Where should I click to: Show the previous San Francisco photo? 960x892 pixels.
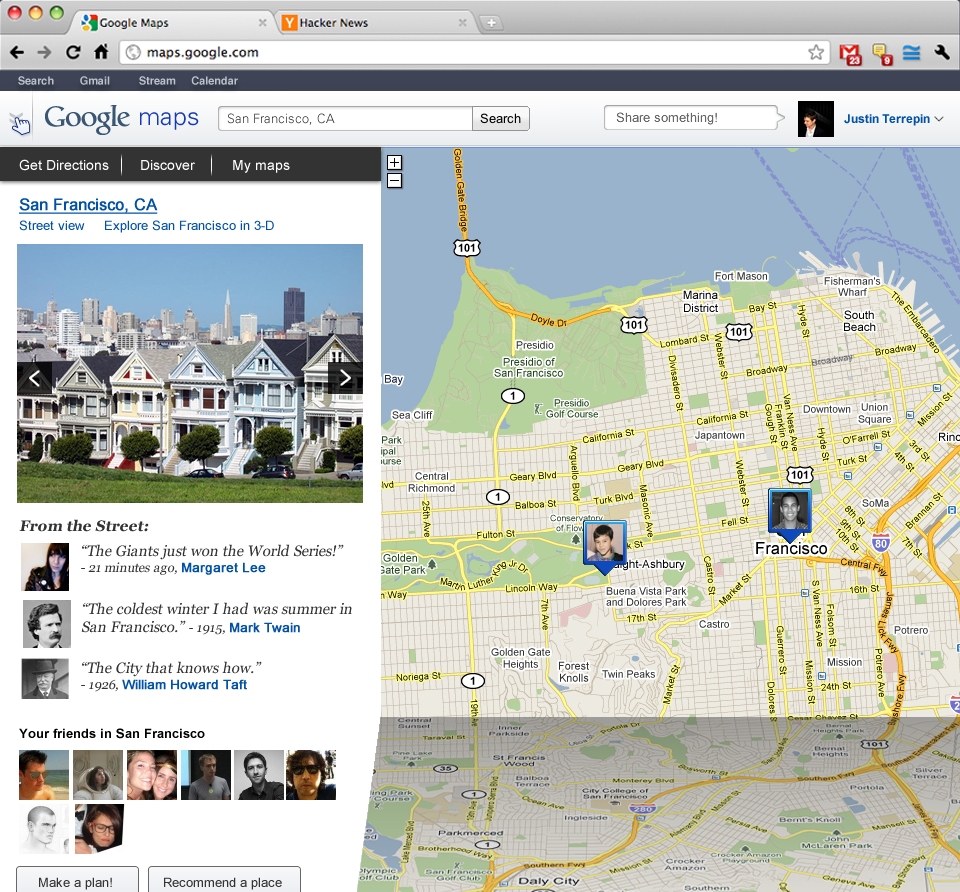coord(34,378)
